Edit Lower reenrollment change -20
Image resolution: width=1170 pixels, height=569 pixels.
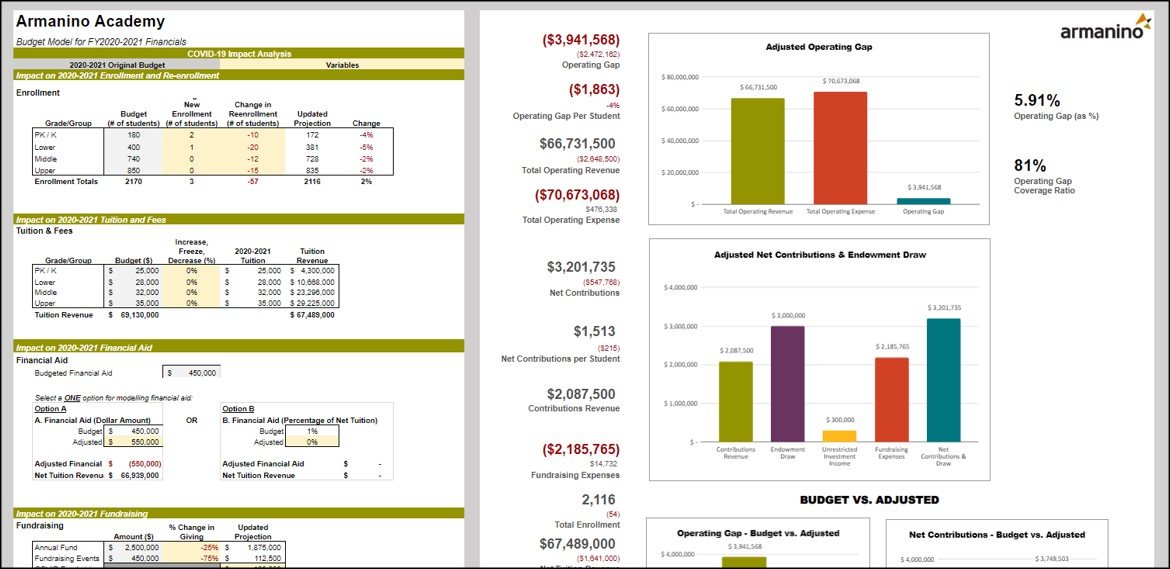pos(252,147)
